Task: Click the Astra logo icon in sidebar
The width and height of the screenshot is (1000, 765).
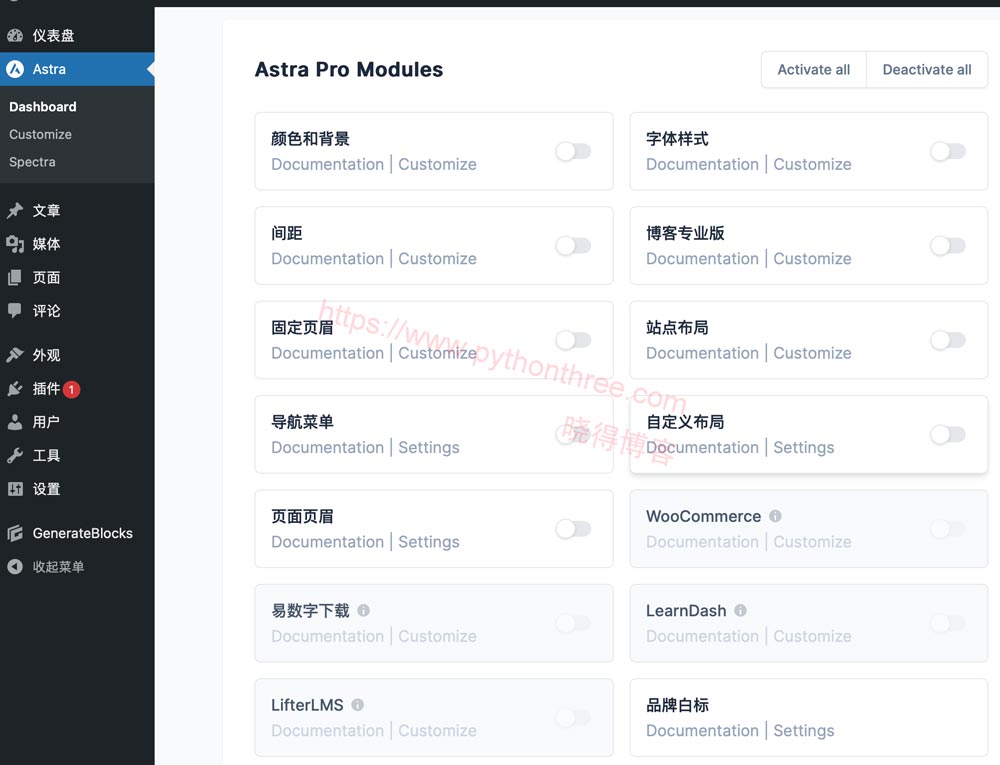Action: pos(15,69)
